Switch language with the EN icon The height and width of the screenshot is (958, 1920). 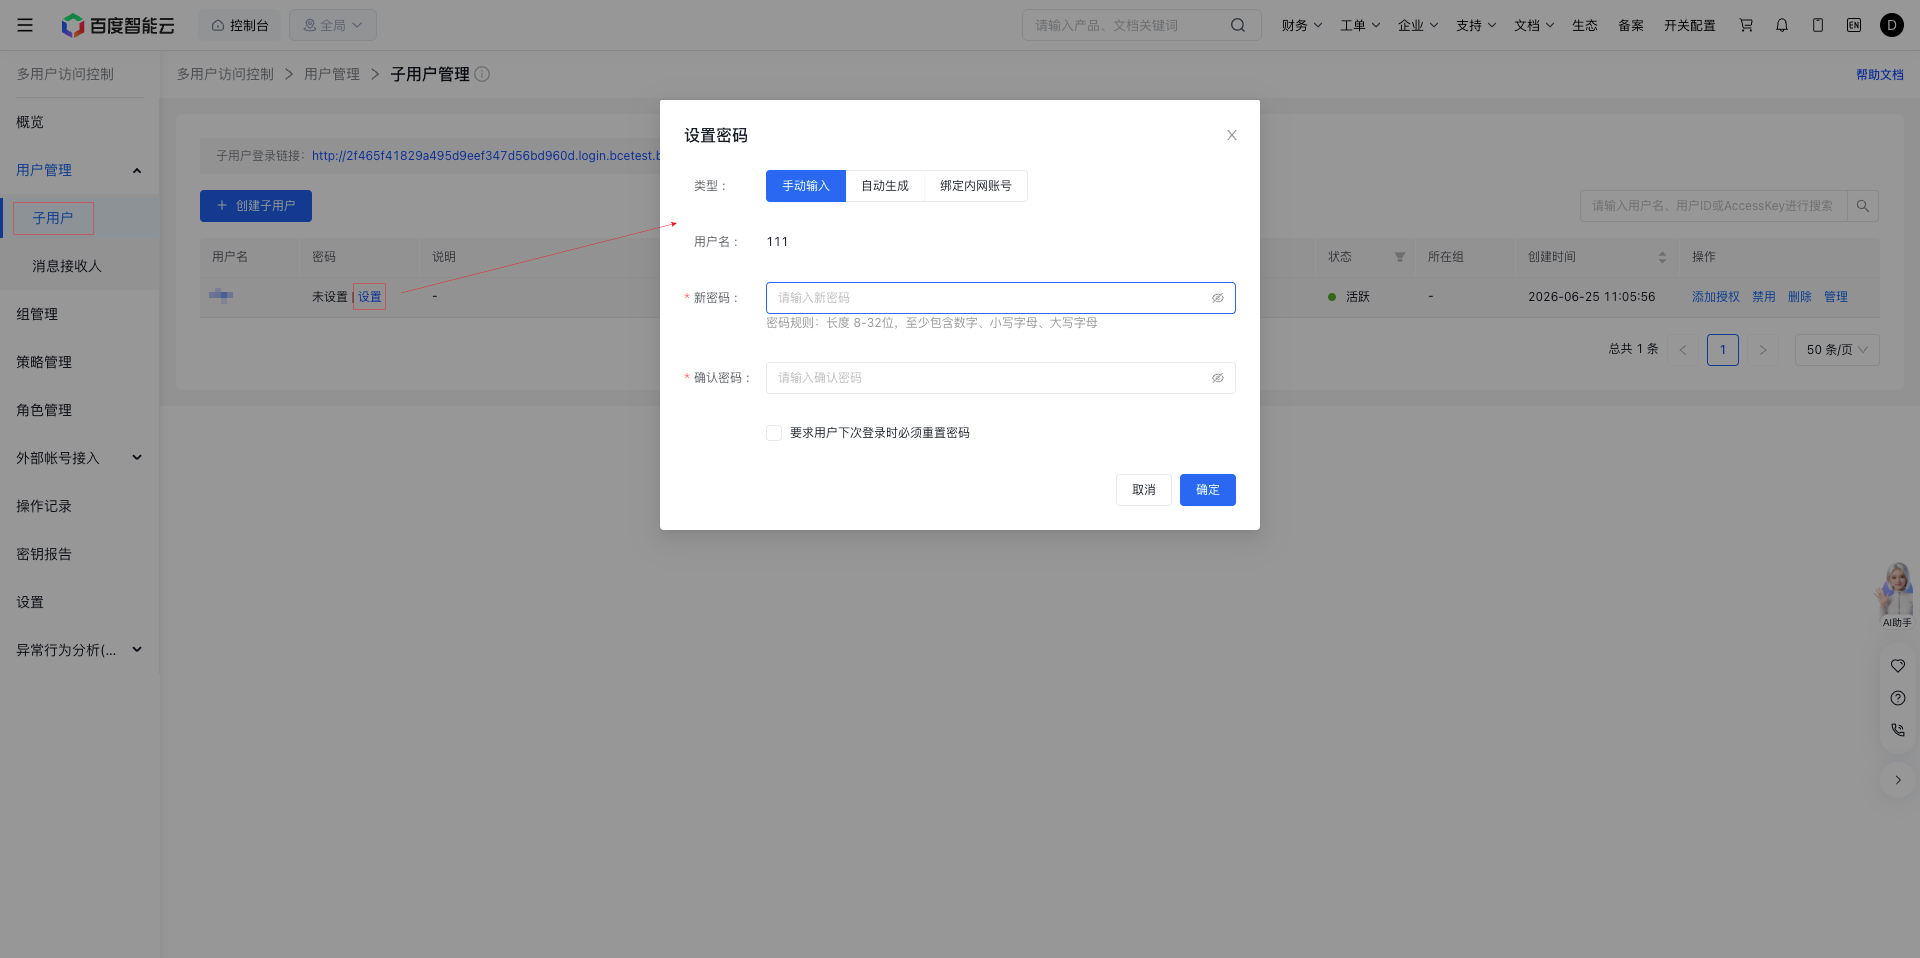click(x=1854, y=25)
